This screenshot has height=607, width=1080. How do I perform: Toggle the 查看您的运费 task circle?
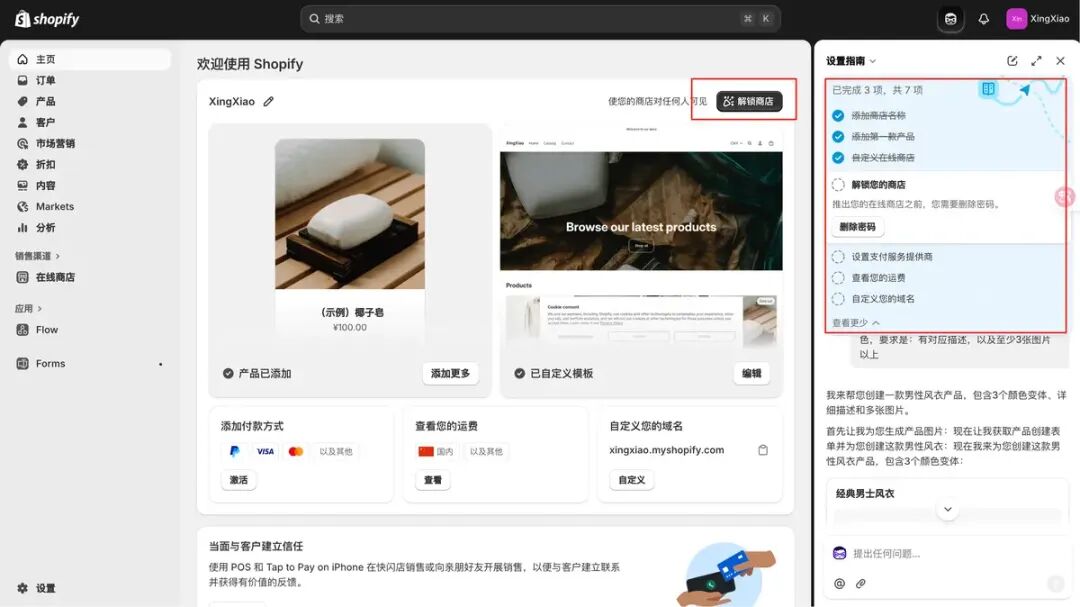(x=838, y=278)
